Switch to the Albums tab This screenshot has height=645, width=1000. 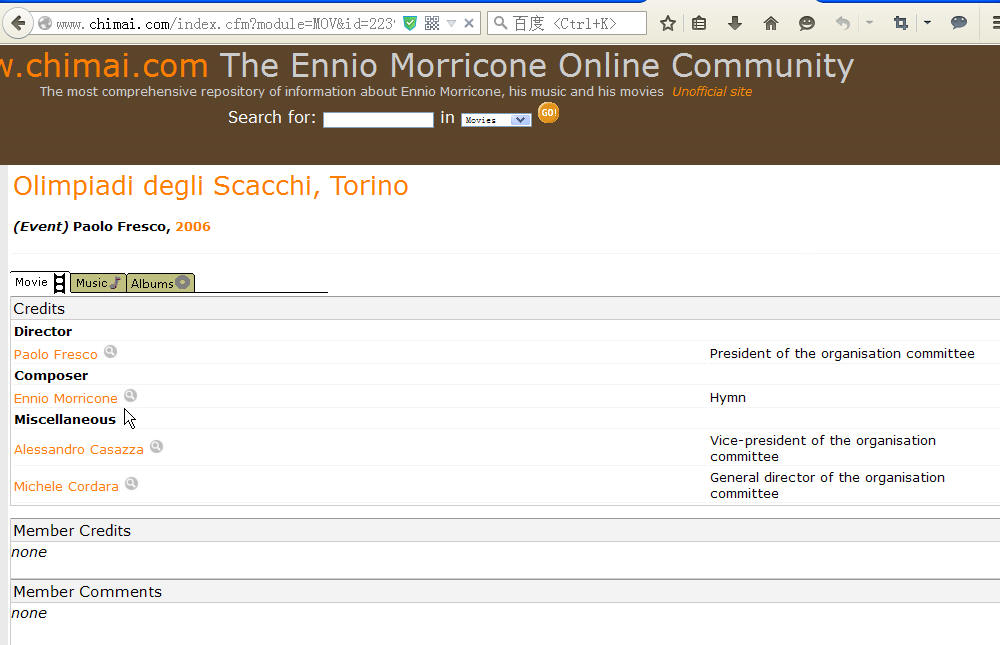[161, 283]
